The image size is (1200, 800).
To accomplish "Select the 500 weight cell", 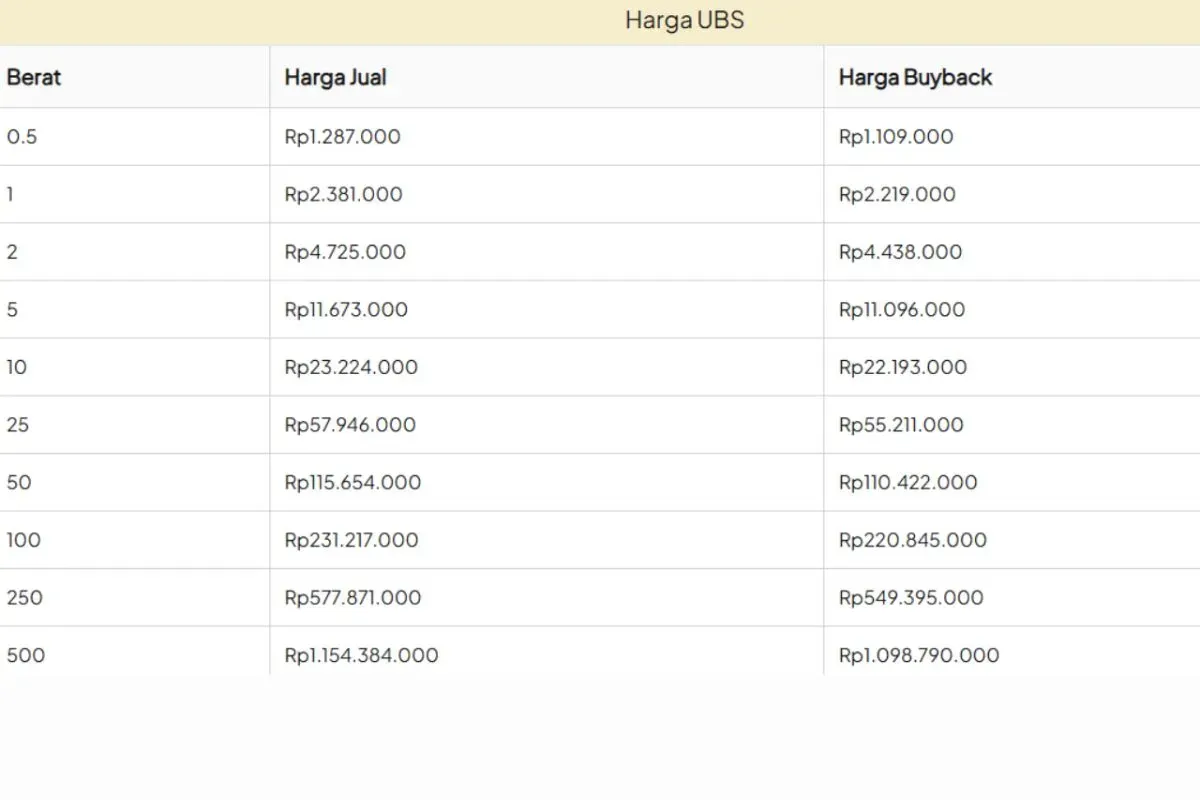I will [x=25, y=656].
